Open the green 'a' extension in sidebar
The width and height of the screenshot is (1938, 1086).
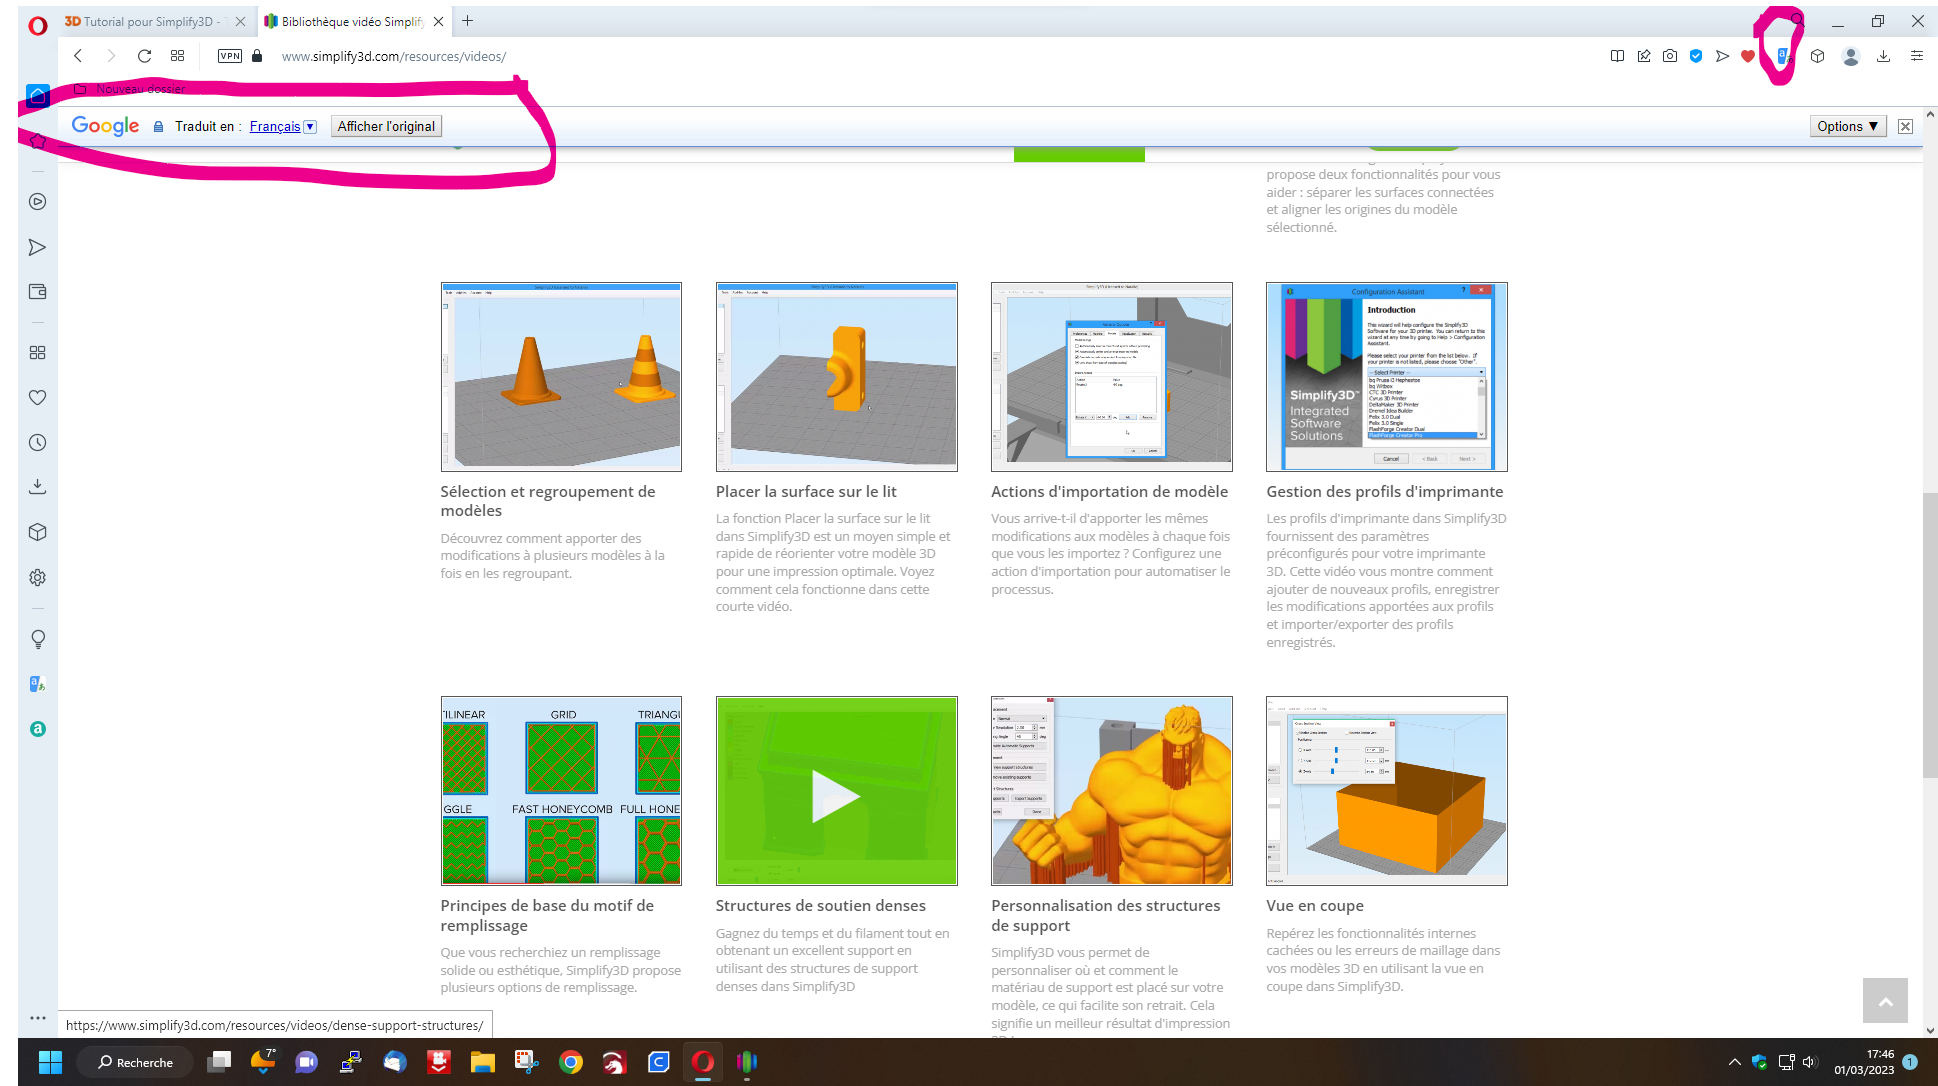[37, 729]
